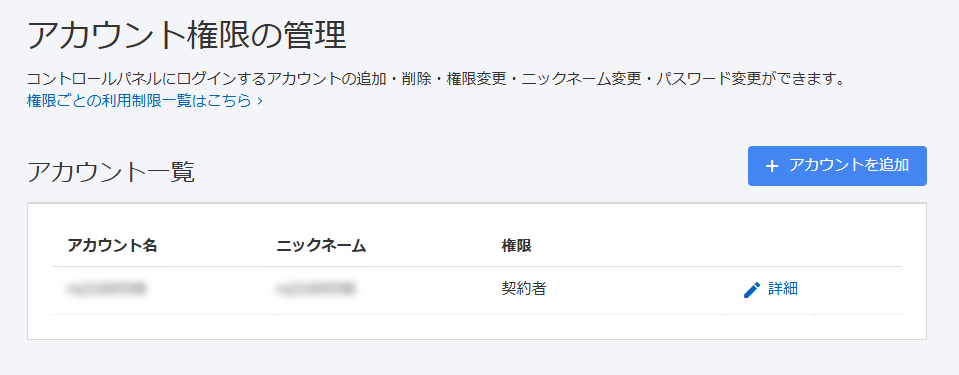This screenshot has height=375, width=959.
Task: Click the アカウント一覧 section heading
Action: (x=111, y=173)
